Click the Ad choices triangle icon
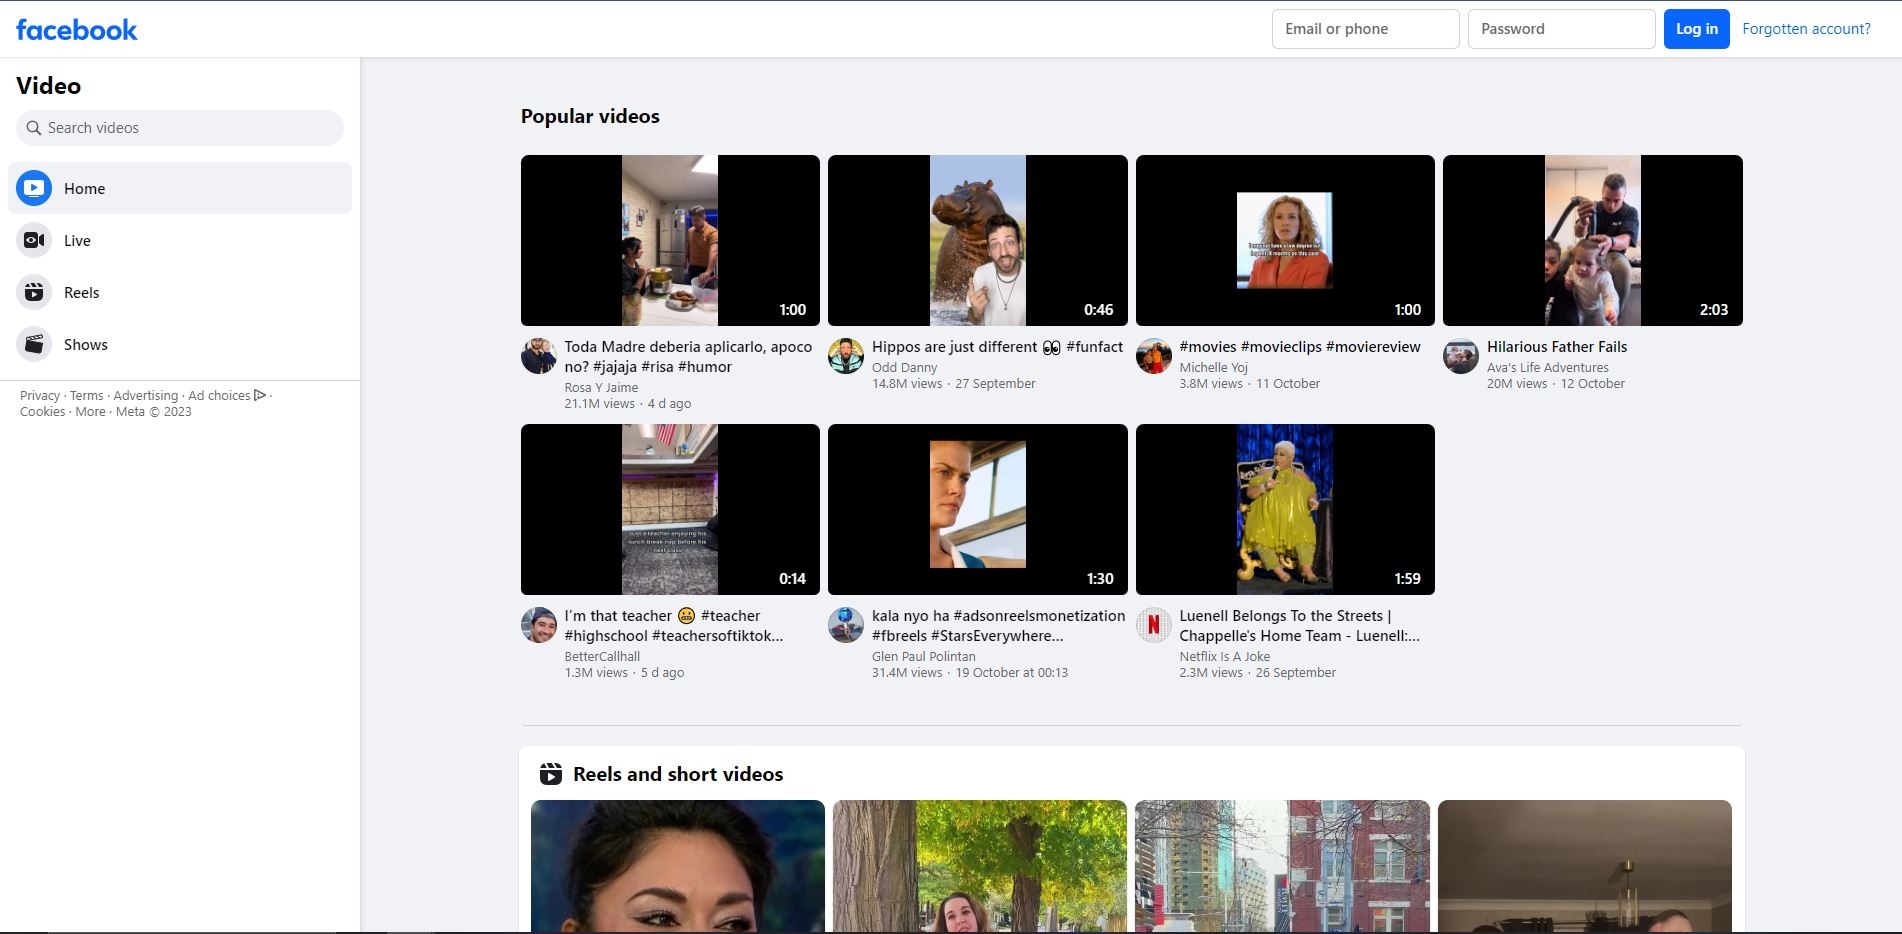This screenshot has width=1902, height=934. point(260,395)
